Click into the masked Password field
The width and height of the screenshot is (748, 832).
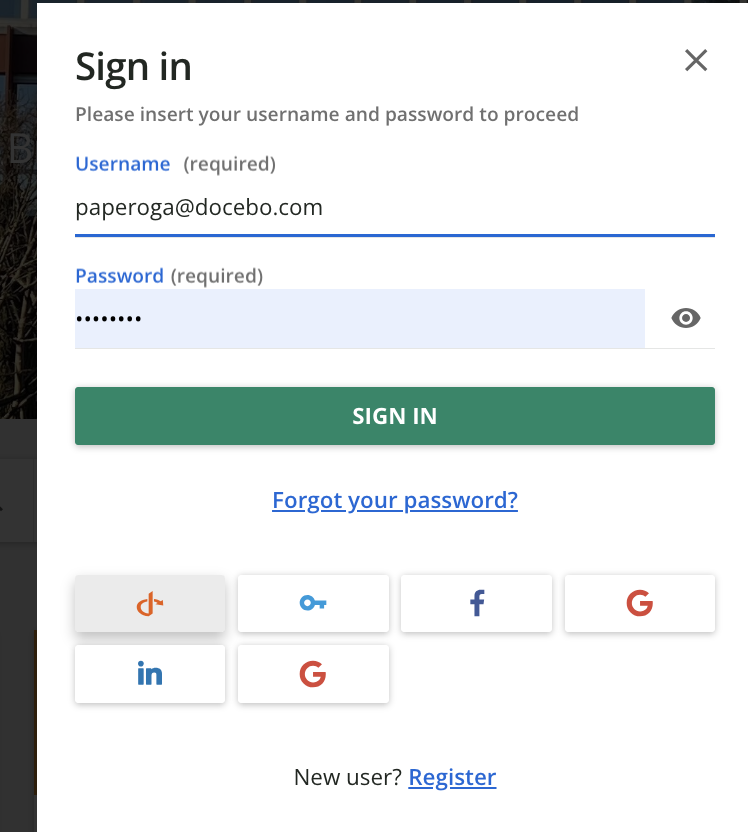tap(360, 319)
